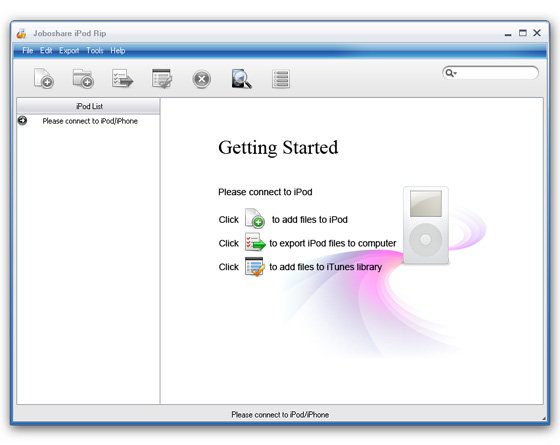Click the Export iPod files to computer icon

pos(122,78)
